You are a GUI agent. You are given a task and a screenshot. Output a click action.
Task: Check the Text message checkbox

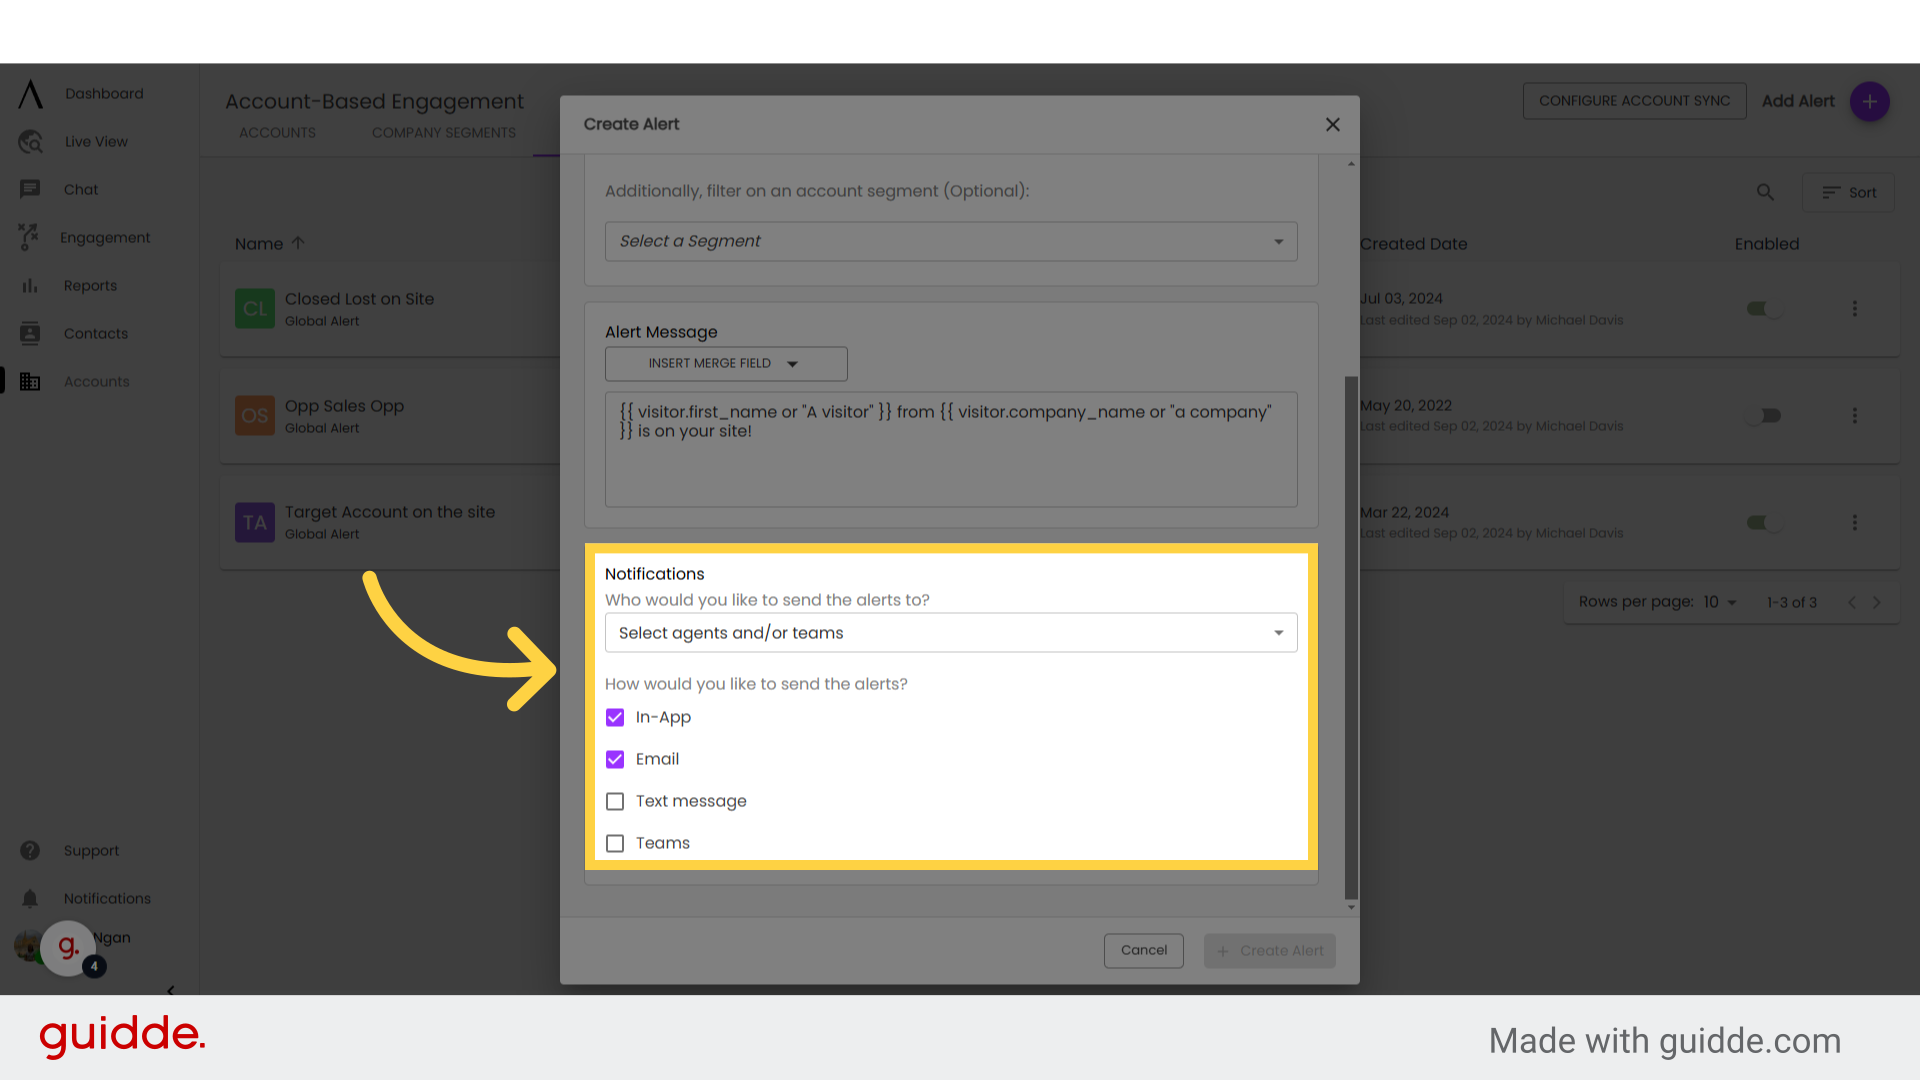[x=615, y=801]
